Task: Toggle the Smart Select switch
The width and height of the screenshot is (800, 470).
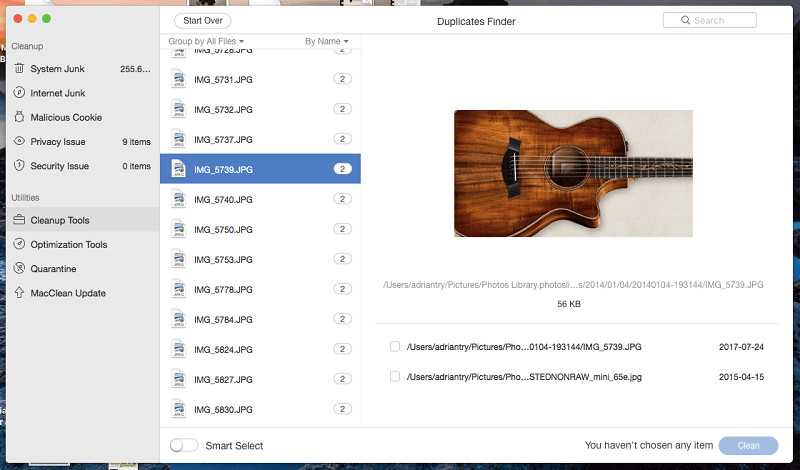Action: [x=184, y=446]
